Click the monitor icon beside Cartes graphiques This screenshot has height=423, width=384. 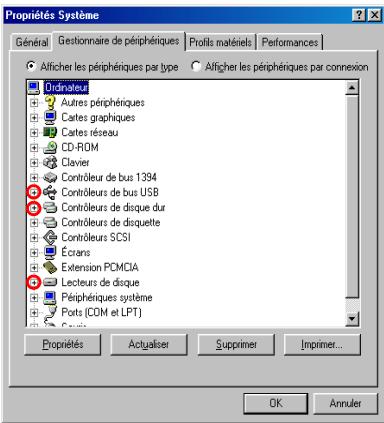tap(50, 117)
